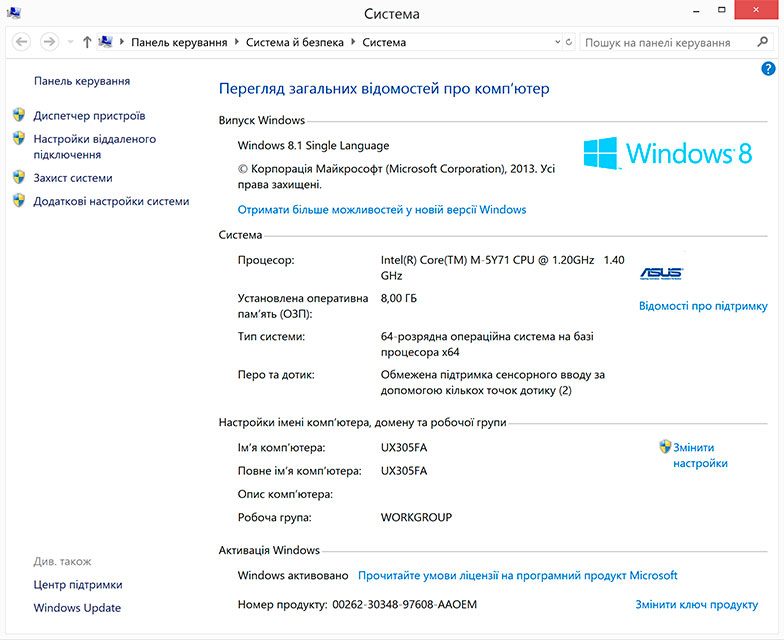Maximize the Система window
The image size is (784, 640).
[722, 10]
